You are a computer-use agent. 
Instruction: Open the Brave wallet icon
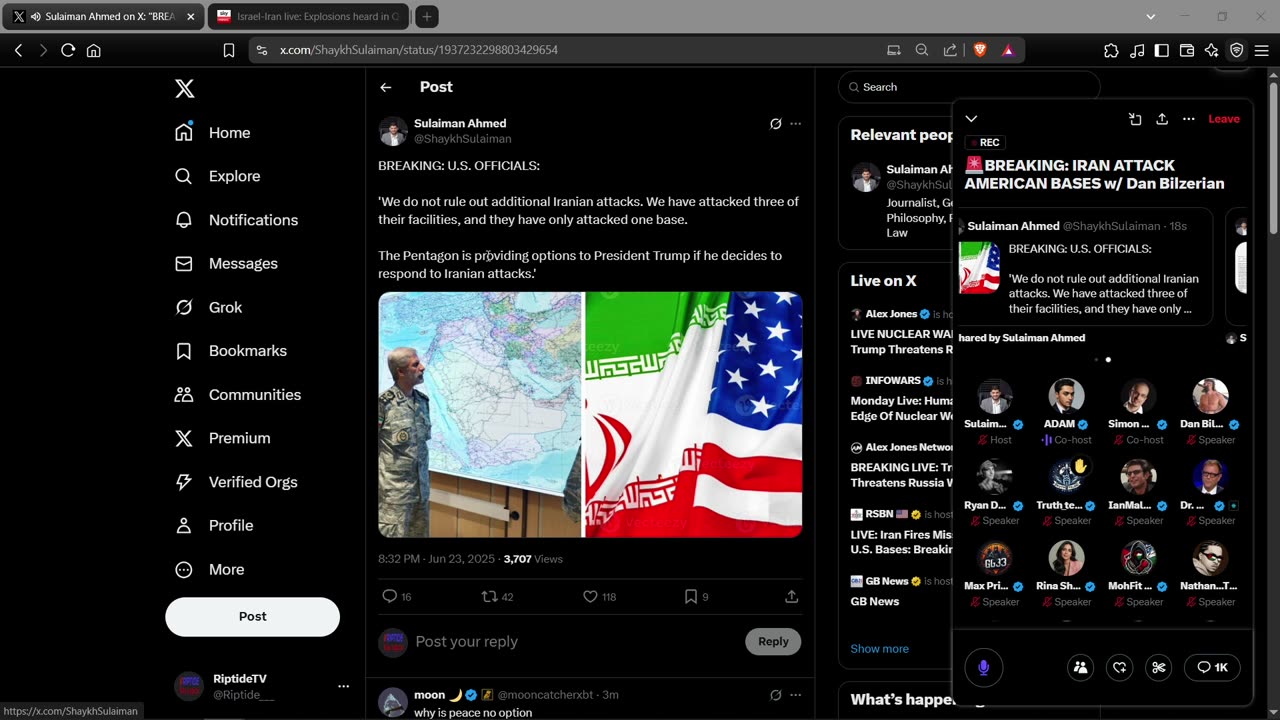tap(1187, 50)
